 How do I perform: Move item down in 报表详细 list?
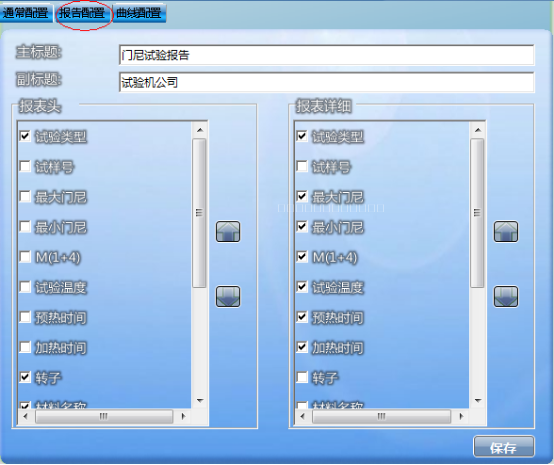506,296
